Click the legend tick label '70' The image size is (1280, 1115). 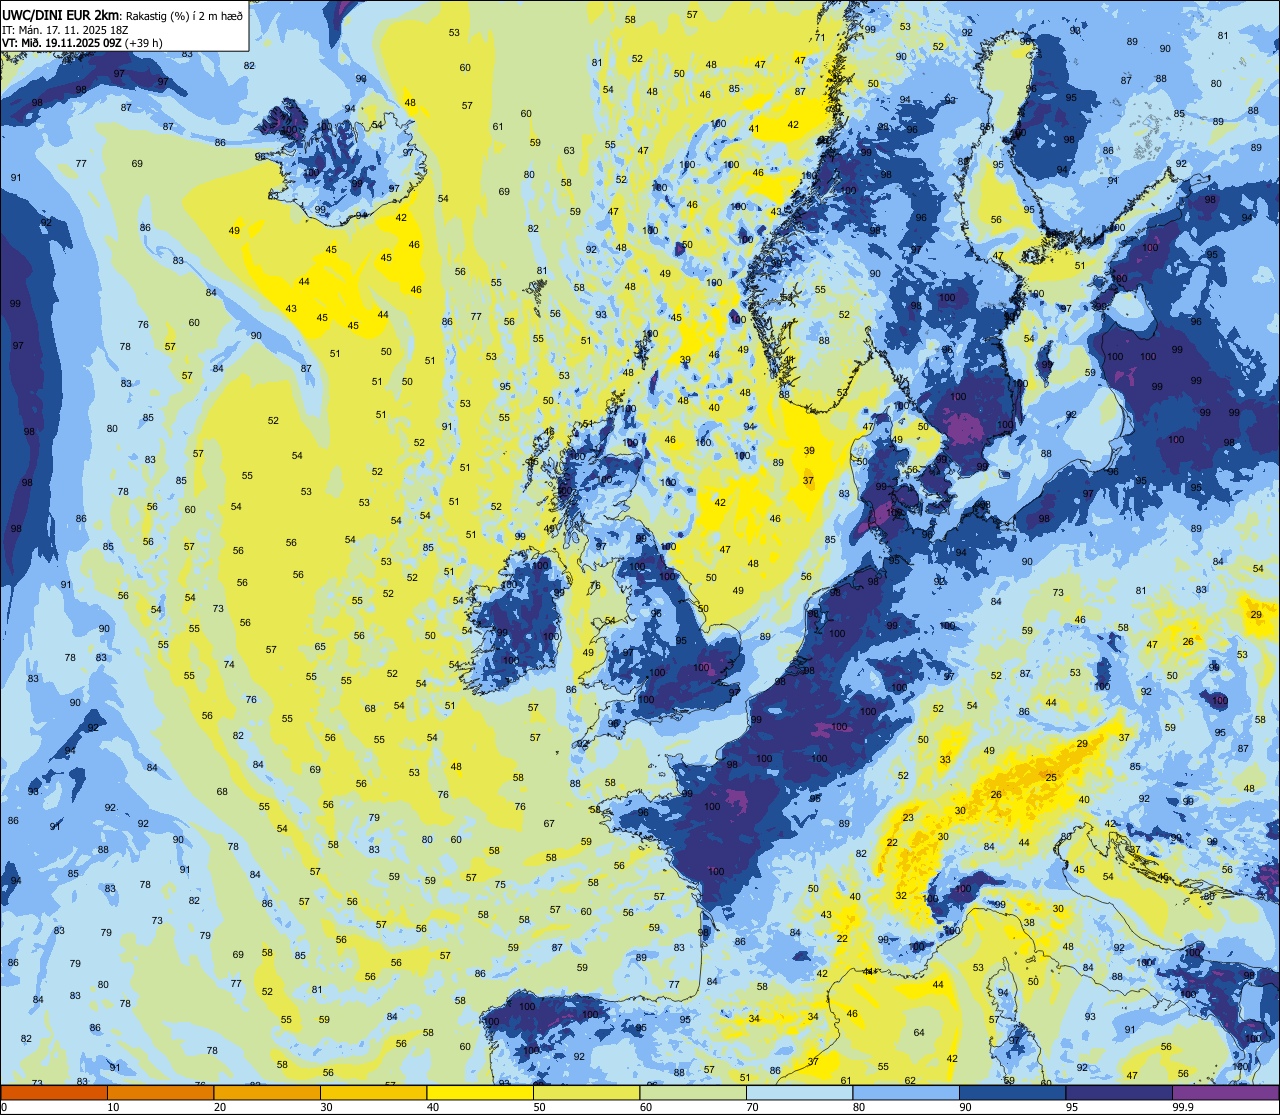[x=752, y=1107]
